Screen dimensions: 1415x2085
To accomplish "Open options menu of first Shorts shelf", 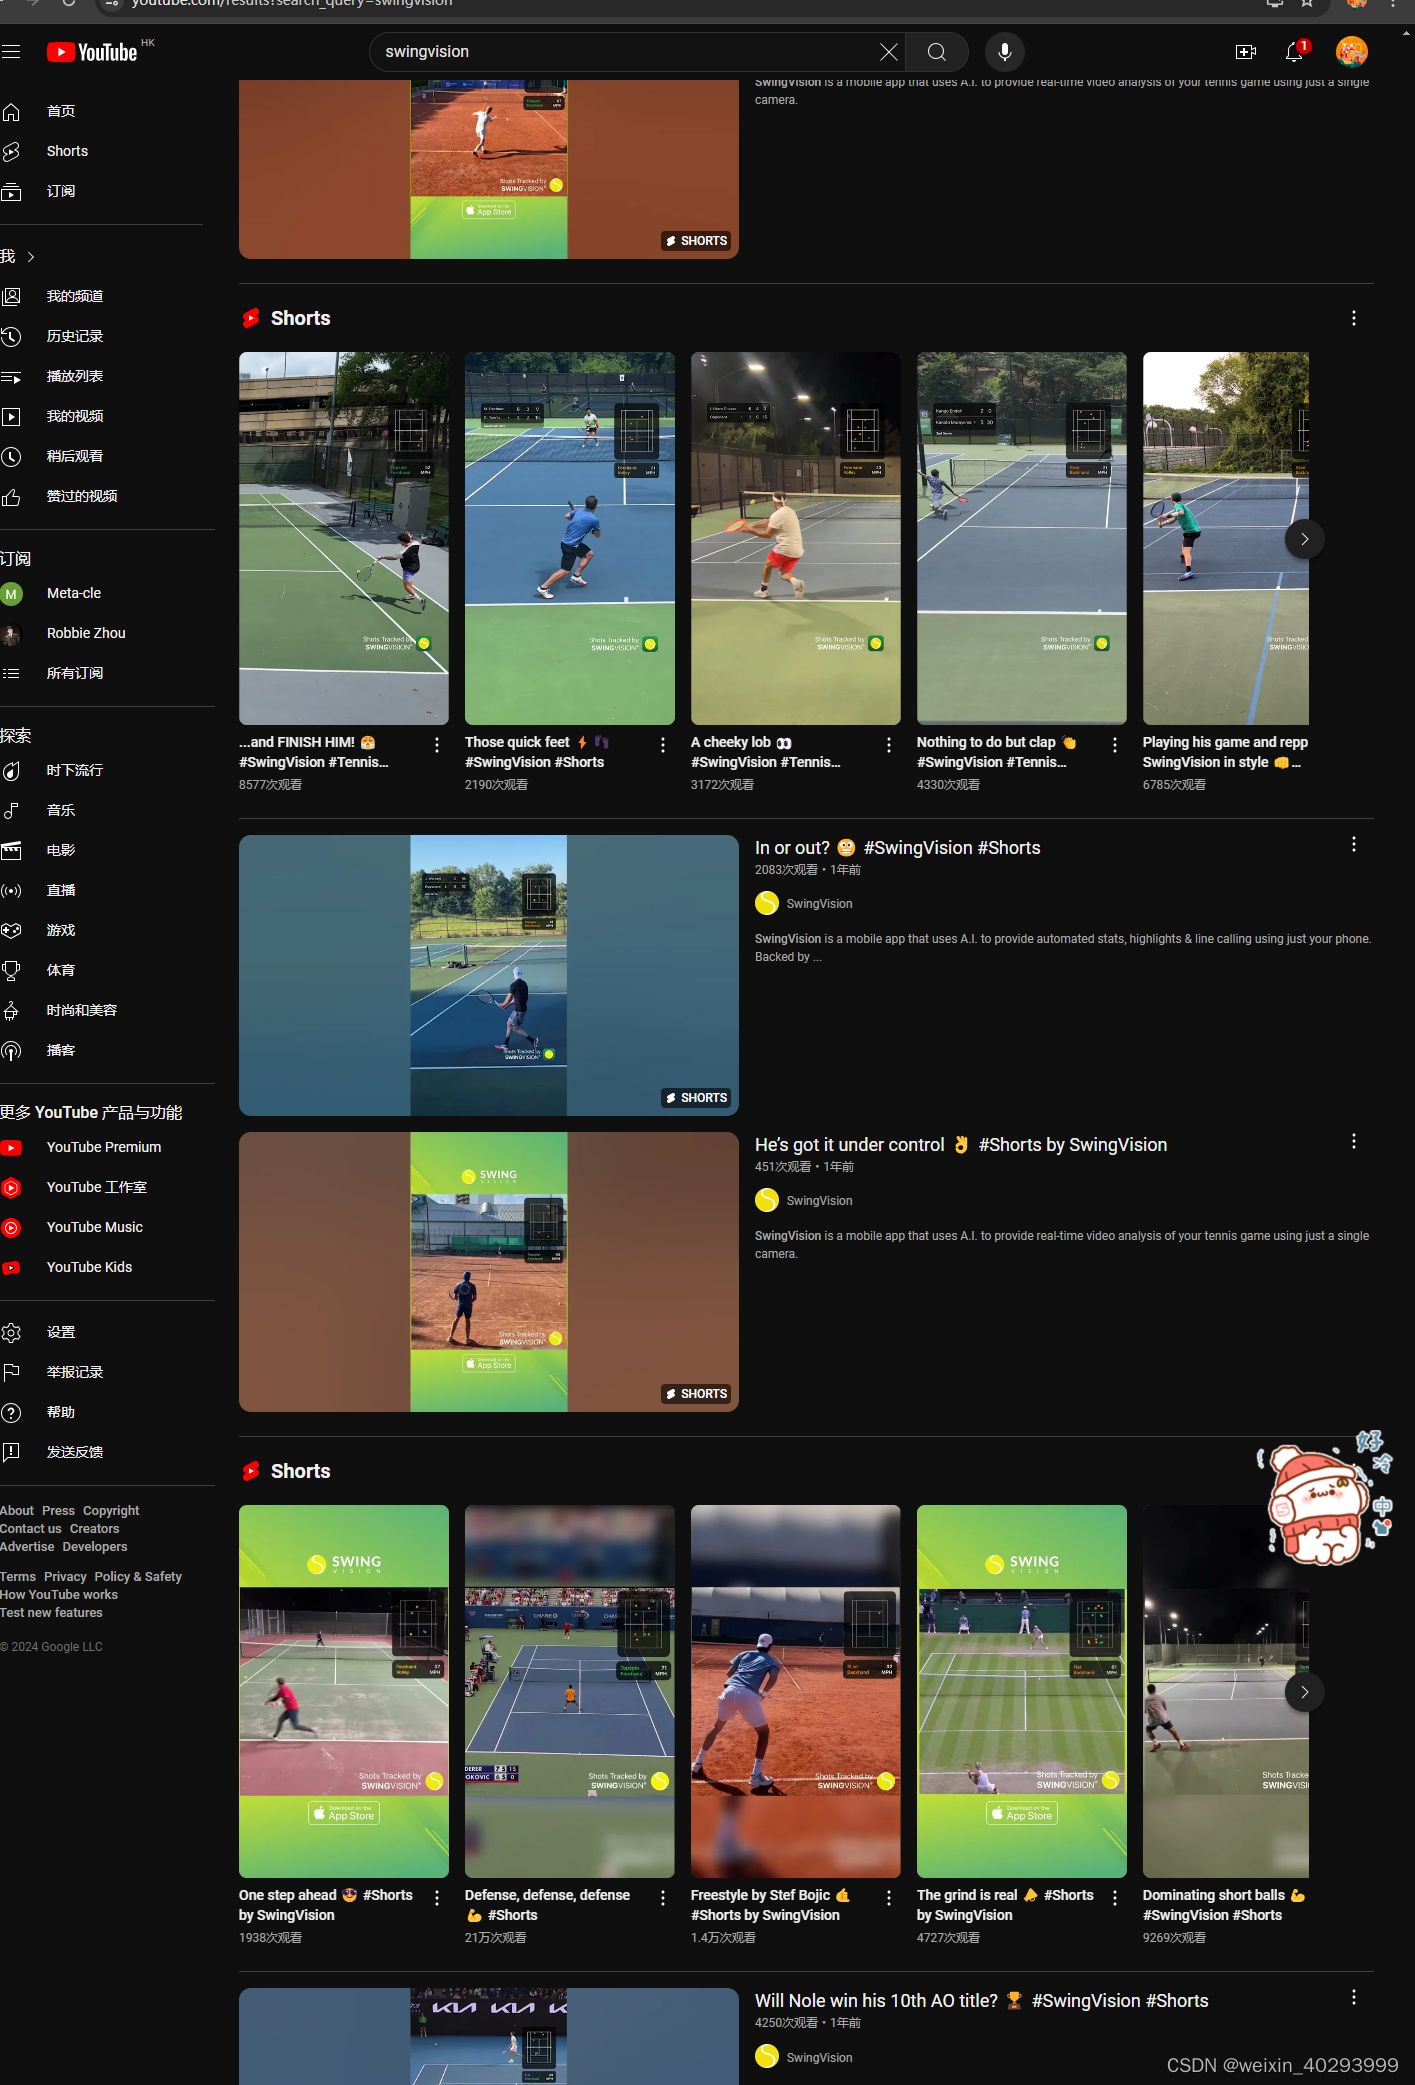I will point(1354,318).
